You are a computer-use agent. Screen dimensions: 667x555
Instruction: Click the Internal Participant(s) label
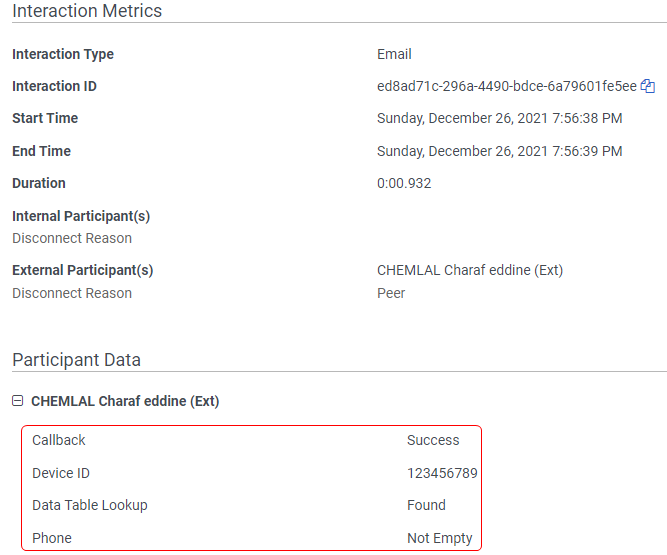pyautogui.click(x=81, y=216)
